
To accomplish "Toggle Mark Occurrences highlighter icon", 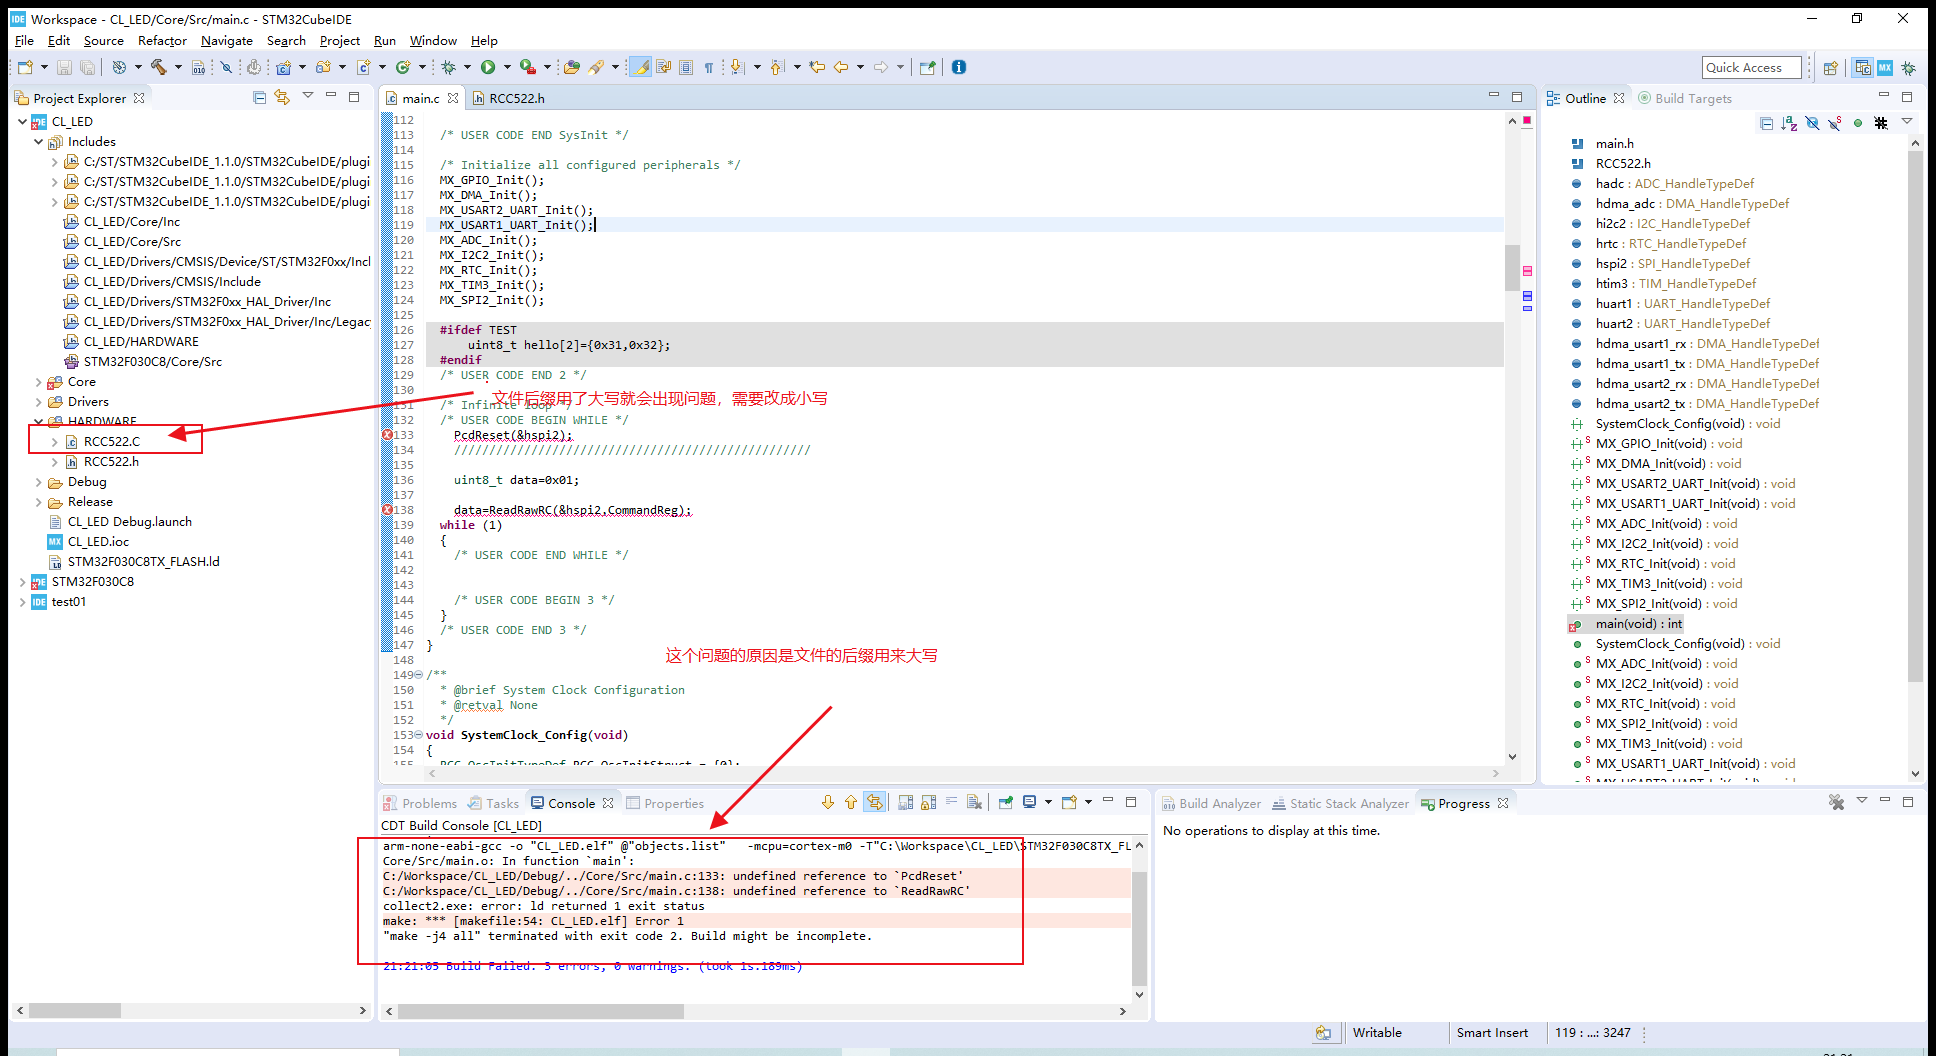I will (641, 67).
